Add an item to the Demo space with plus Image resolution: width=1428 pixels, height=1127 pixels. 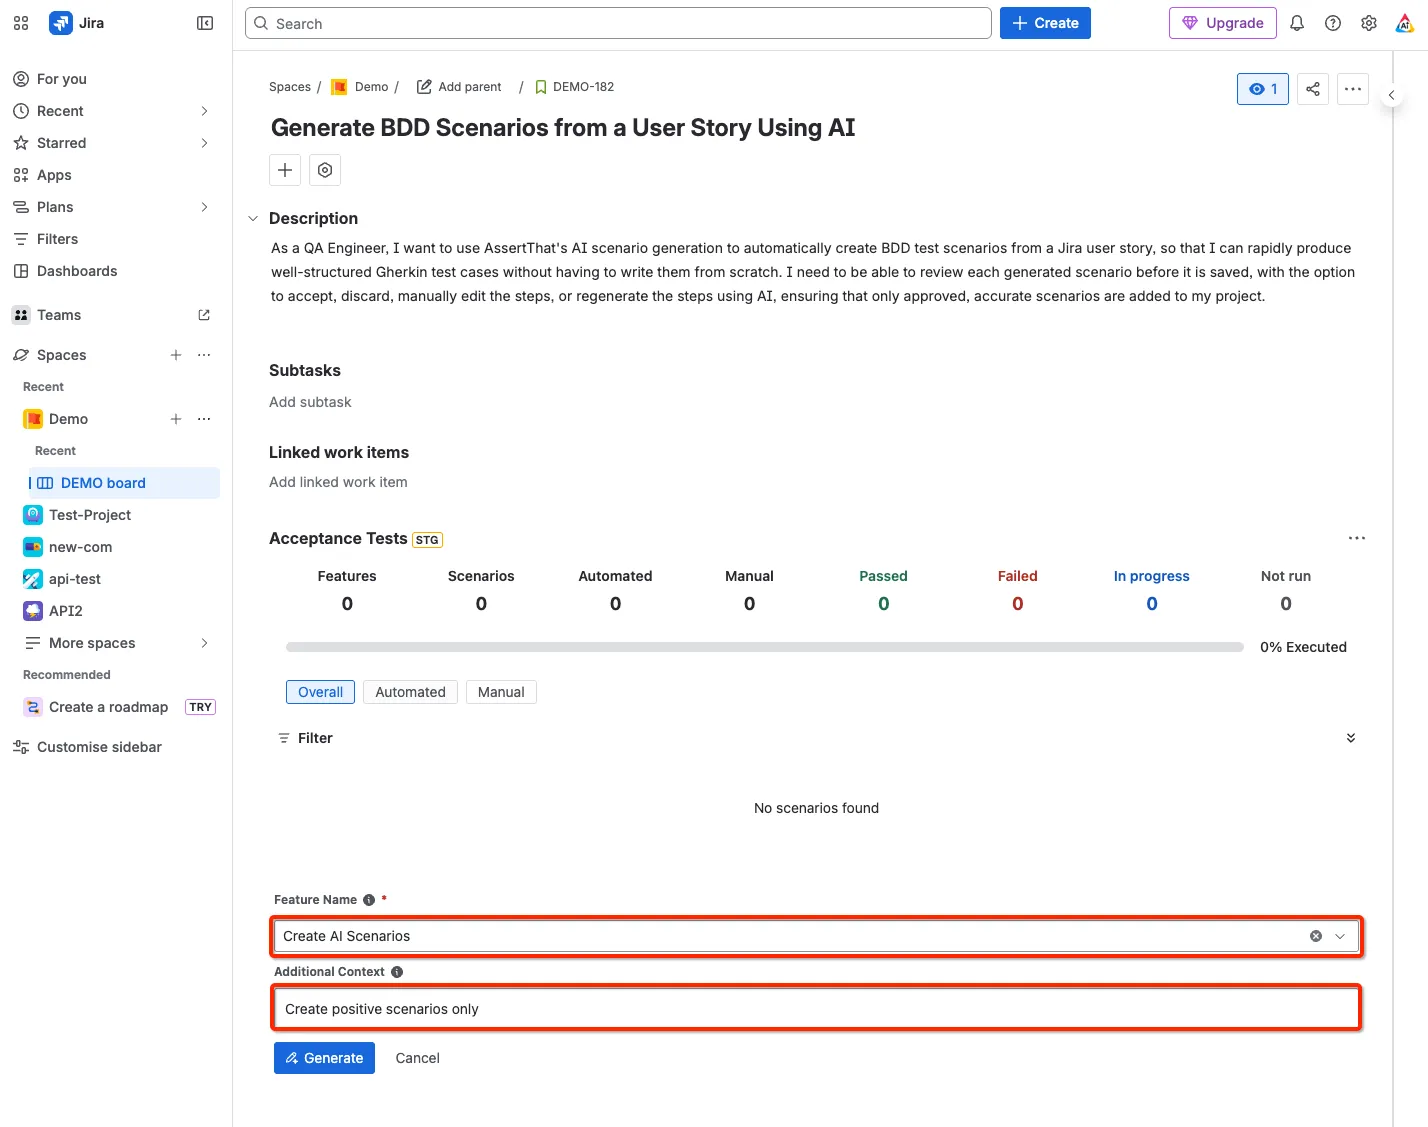click(176, 419)
